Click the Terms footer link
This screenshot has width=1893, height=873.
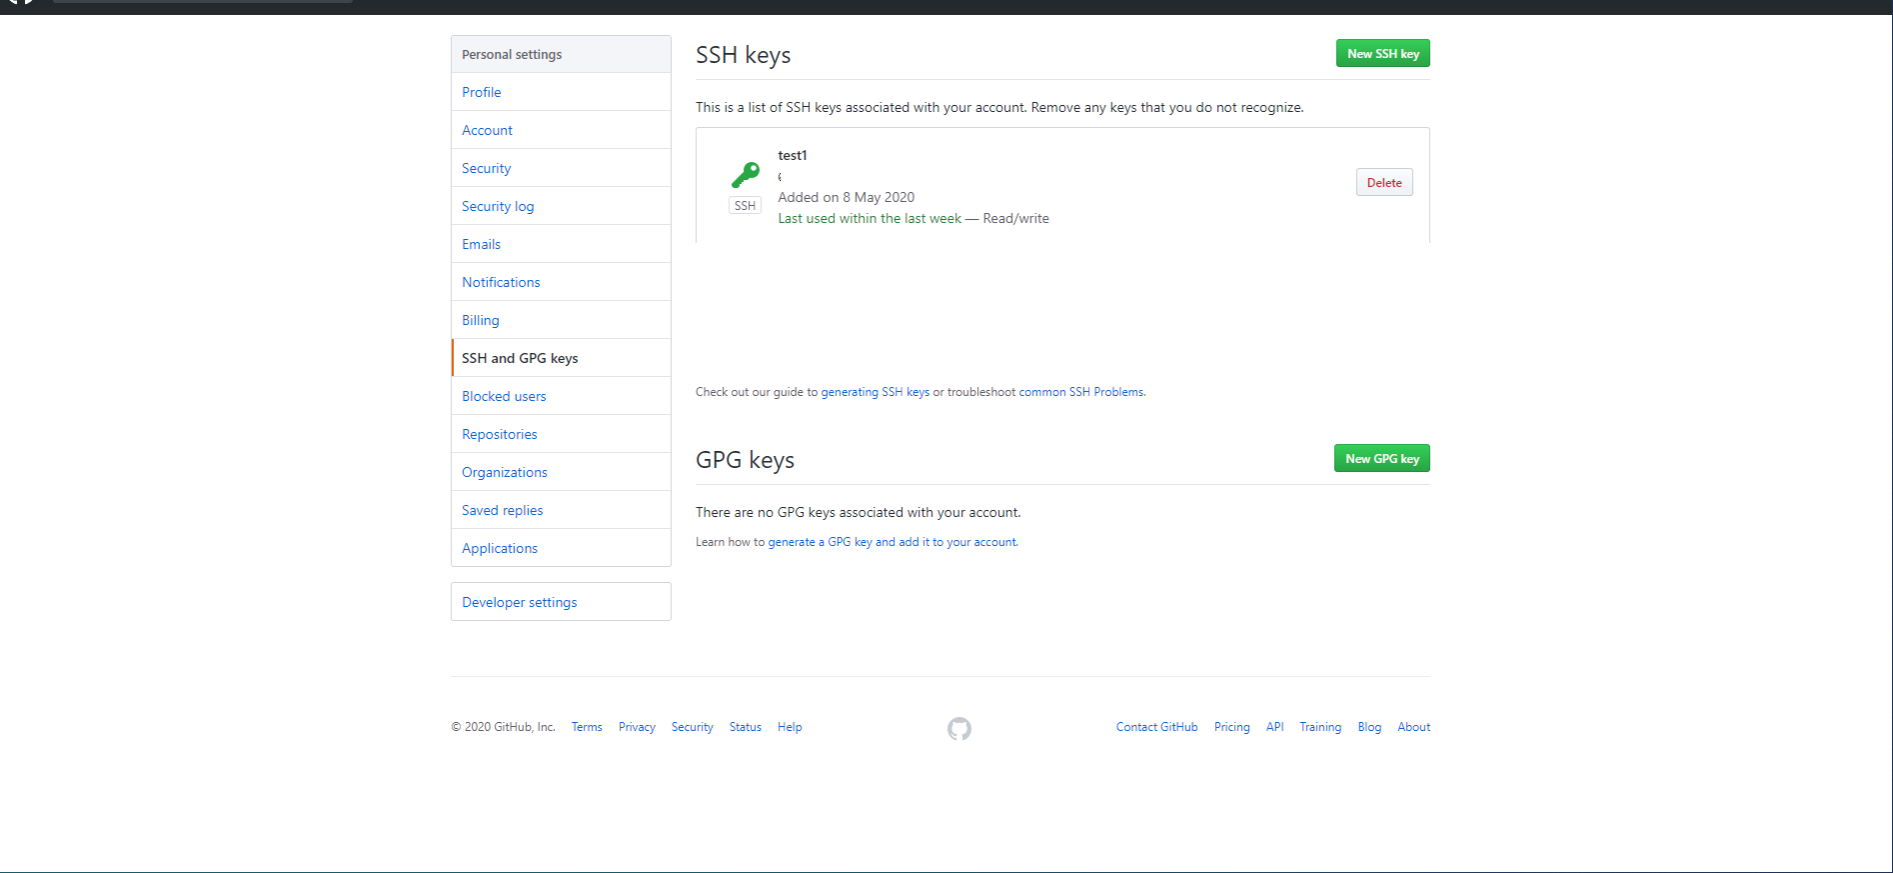click(x=587, y=727)
